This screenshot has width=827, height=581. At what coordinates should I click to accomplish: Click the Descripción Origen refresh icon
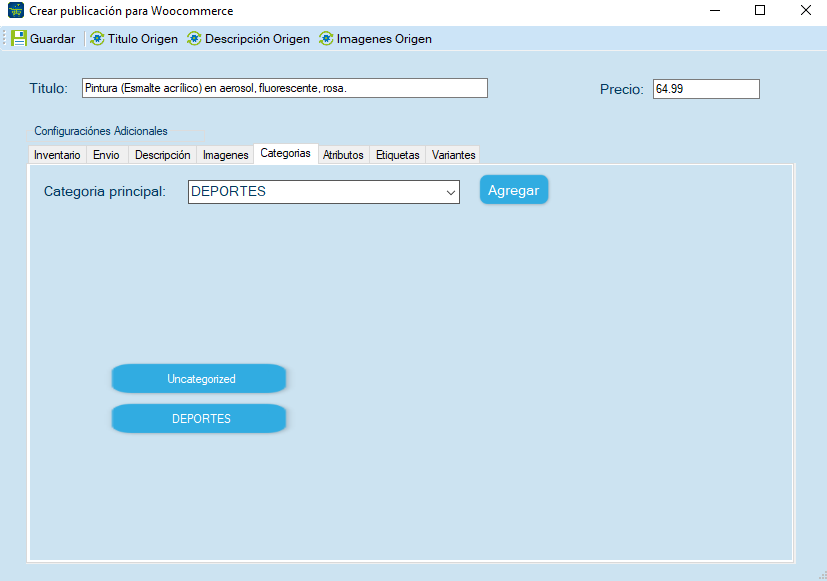[x=194, y=38]
